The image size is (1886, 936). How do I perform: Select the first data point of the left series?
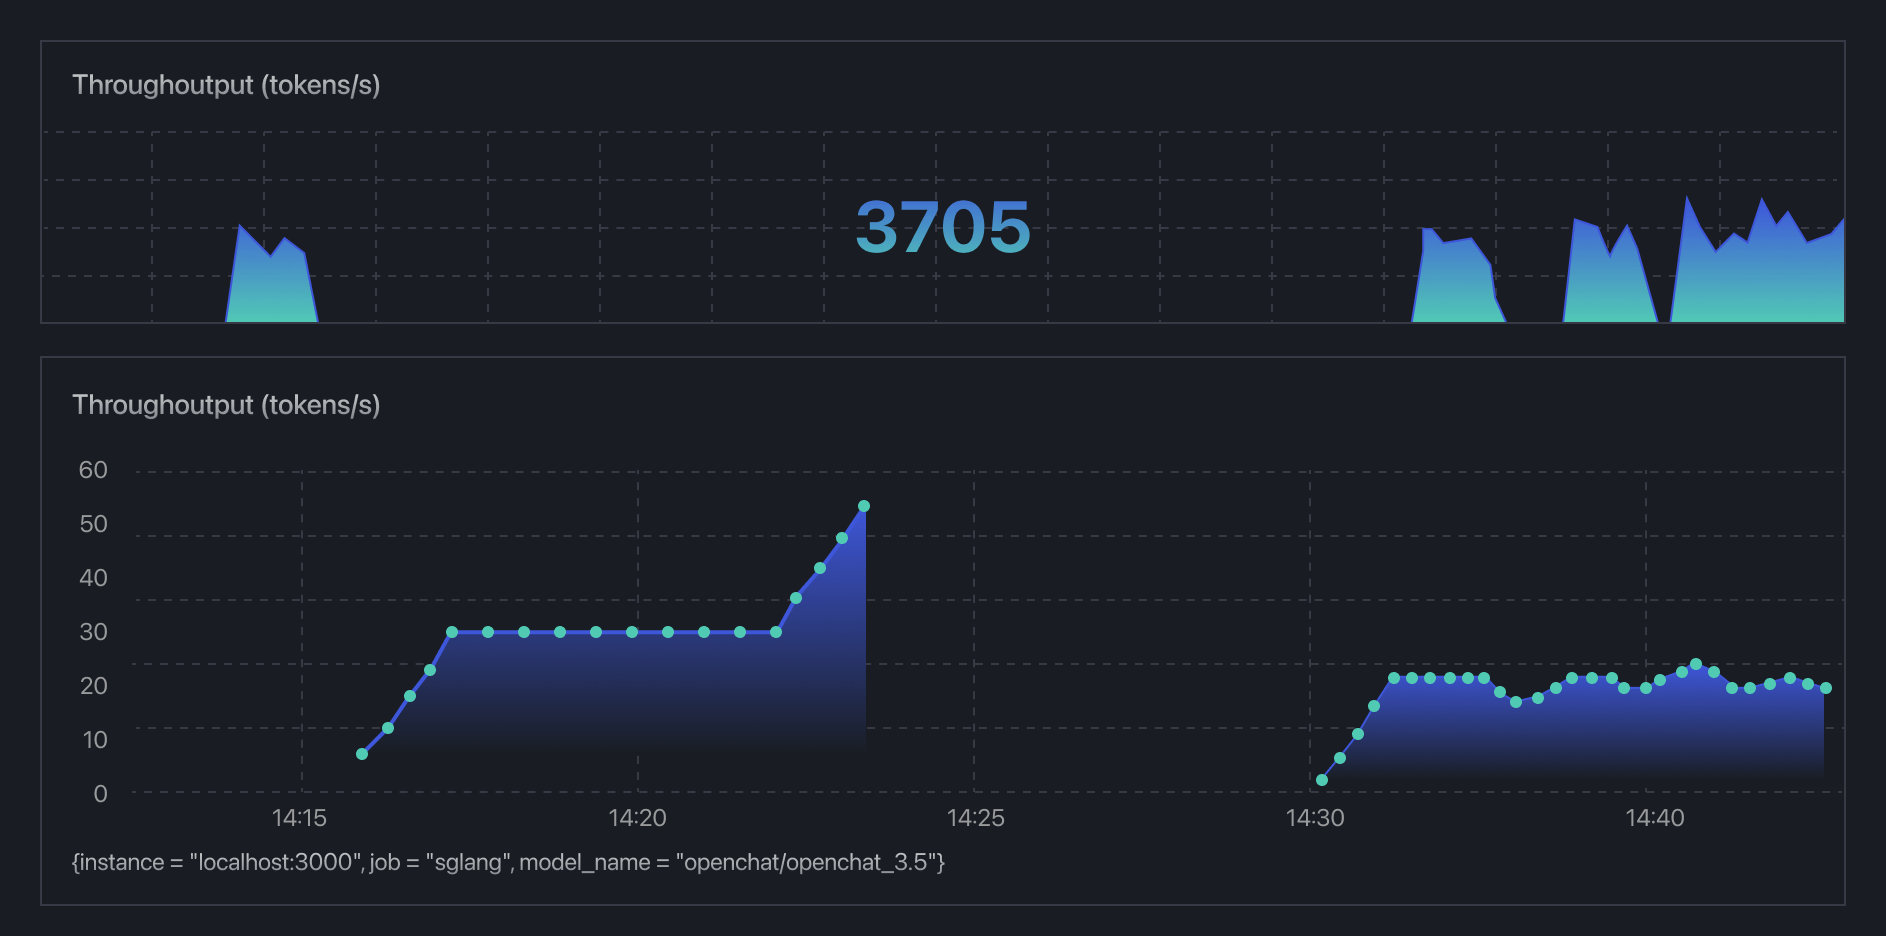(362, 754)
